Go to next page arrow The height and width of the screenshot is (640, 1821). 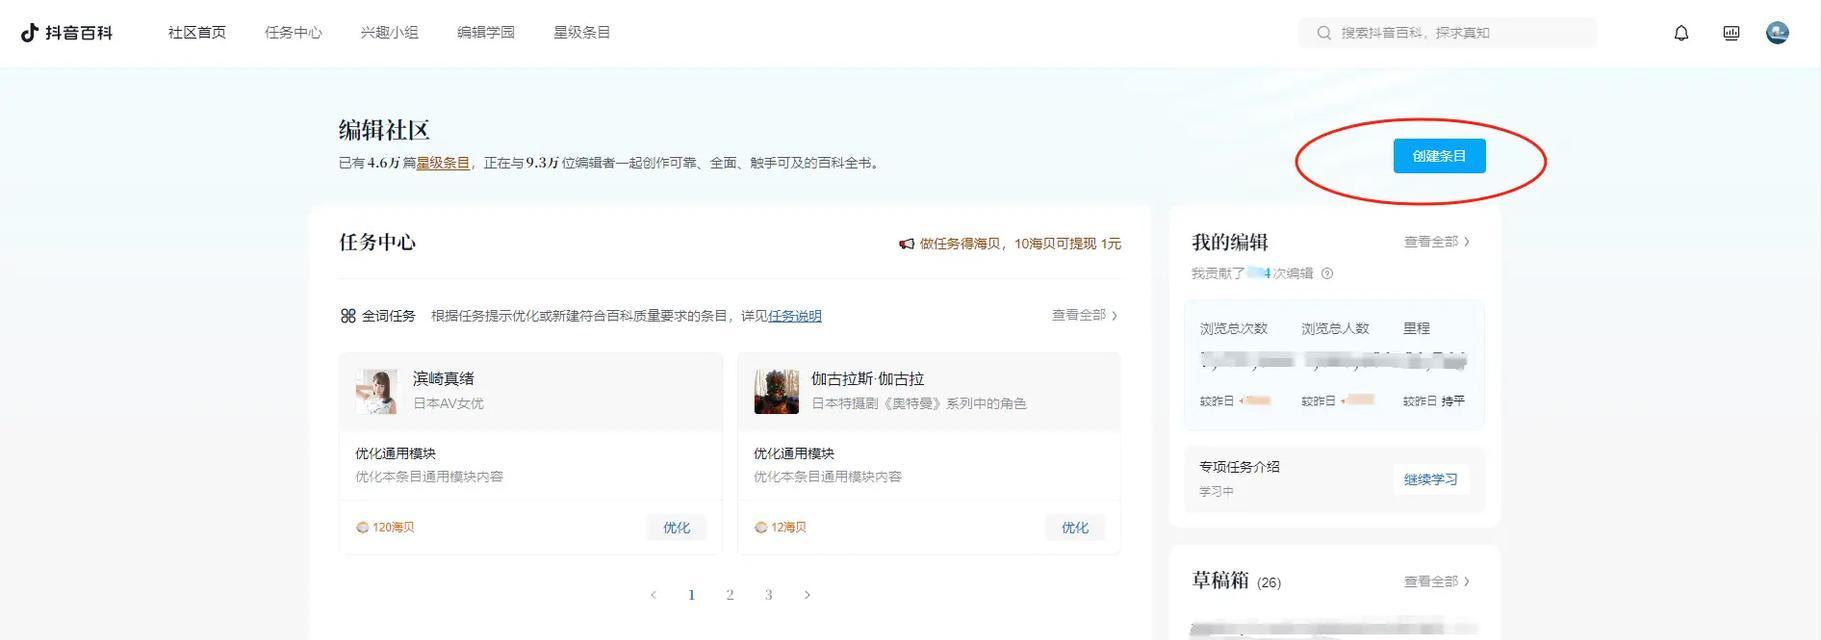[807, 595]
